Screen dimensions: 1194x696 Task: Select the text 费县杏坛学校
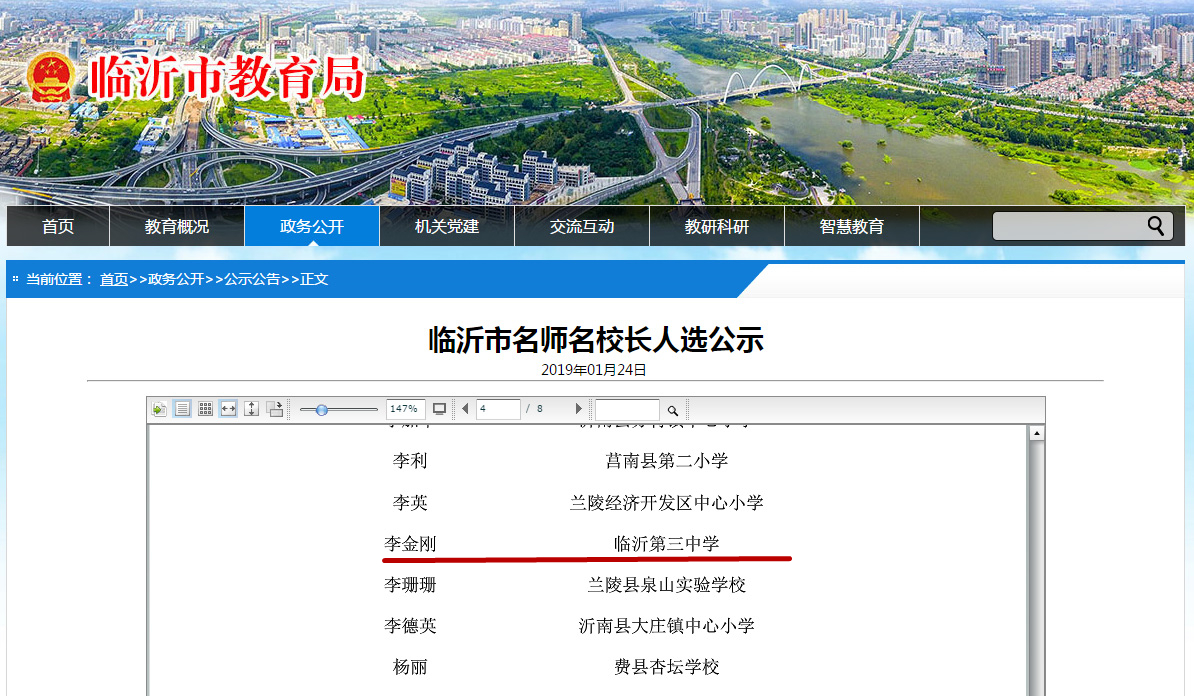666,667
